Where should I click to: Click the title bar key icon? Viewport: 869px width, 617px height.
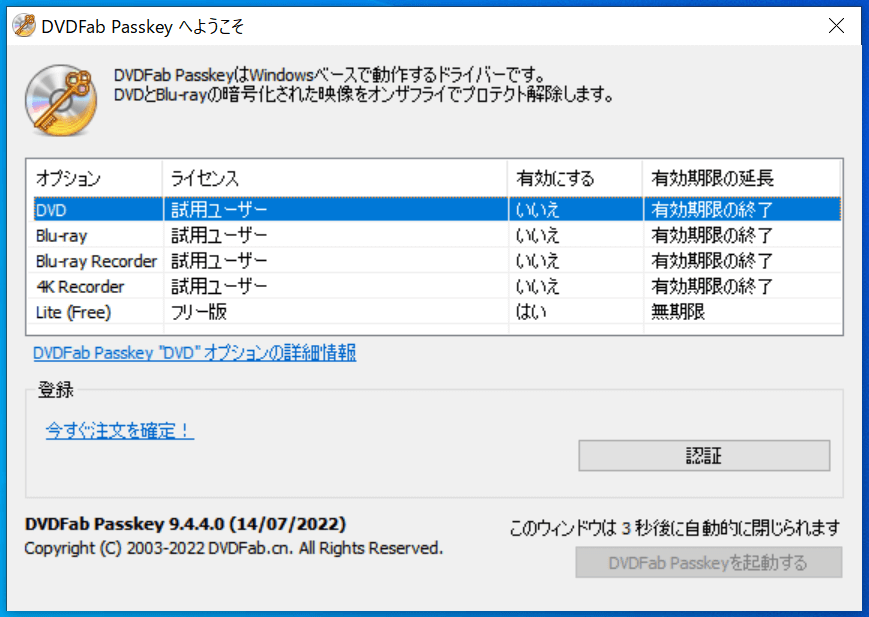22,27
